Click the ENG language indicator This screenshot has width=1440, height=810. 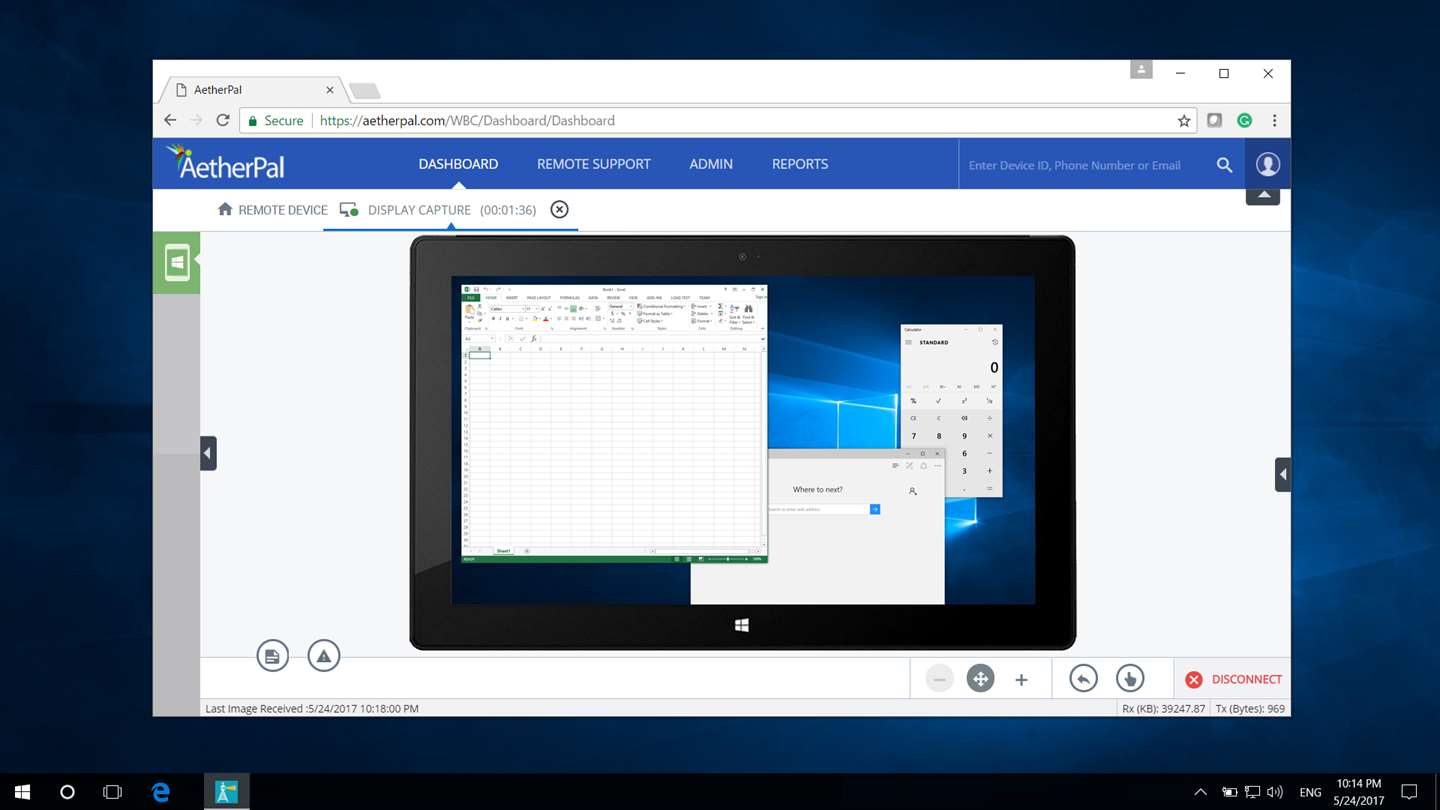click(1310, 792)
